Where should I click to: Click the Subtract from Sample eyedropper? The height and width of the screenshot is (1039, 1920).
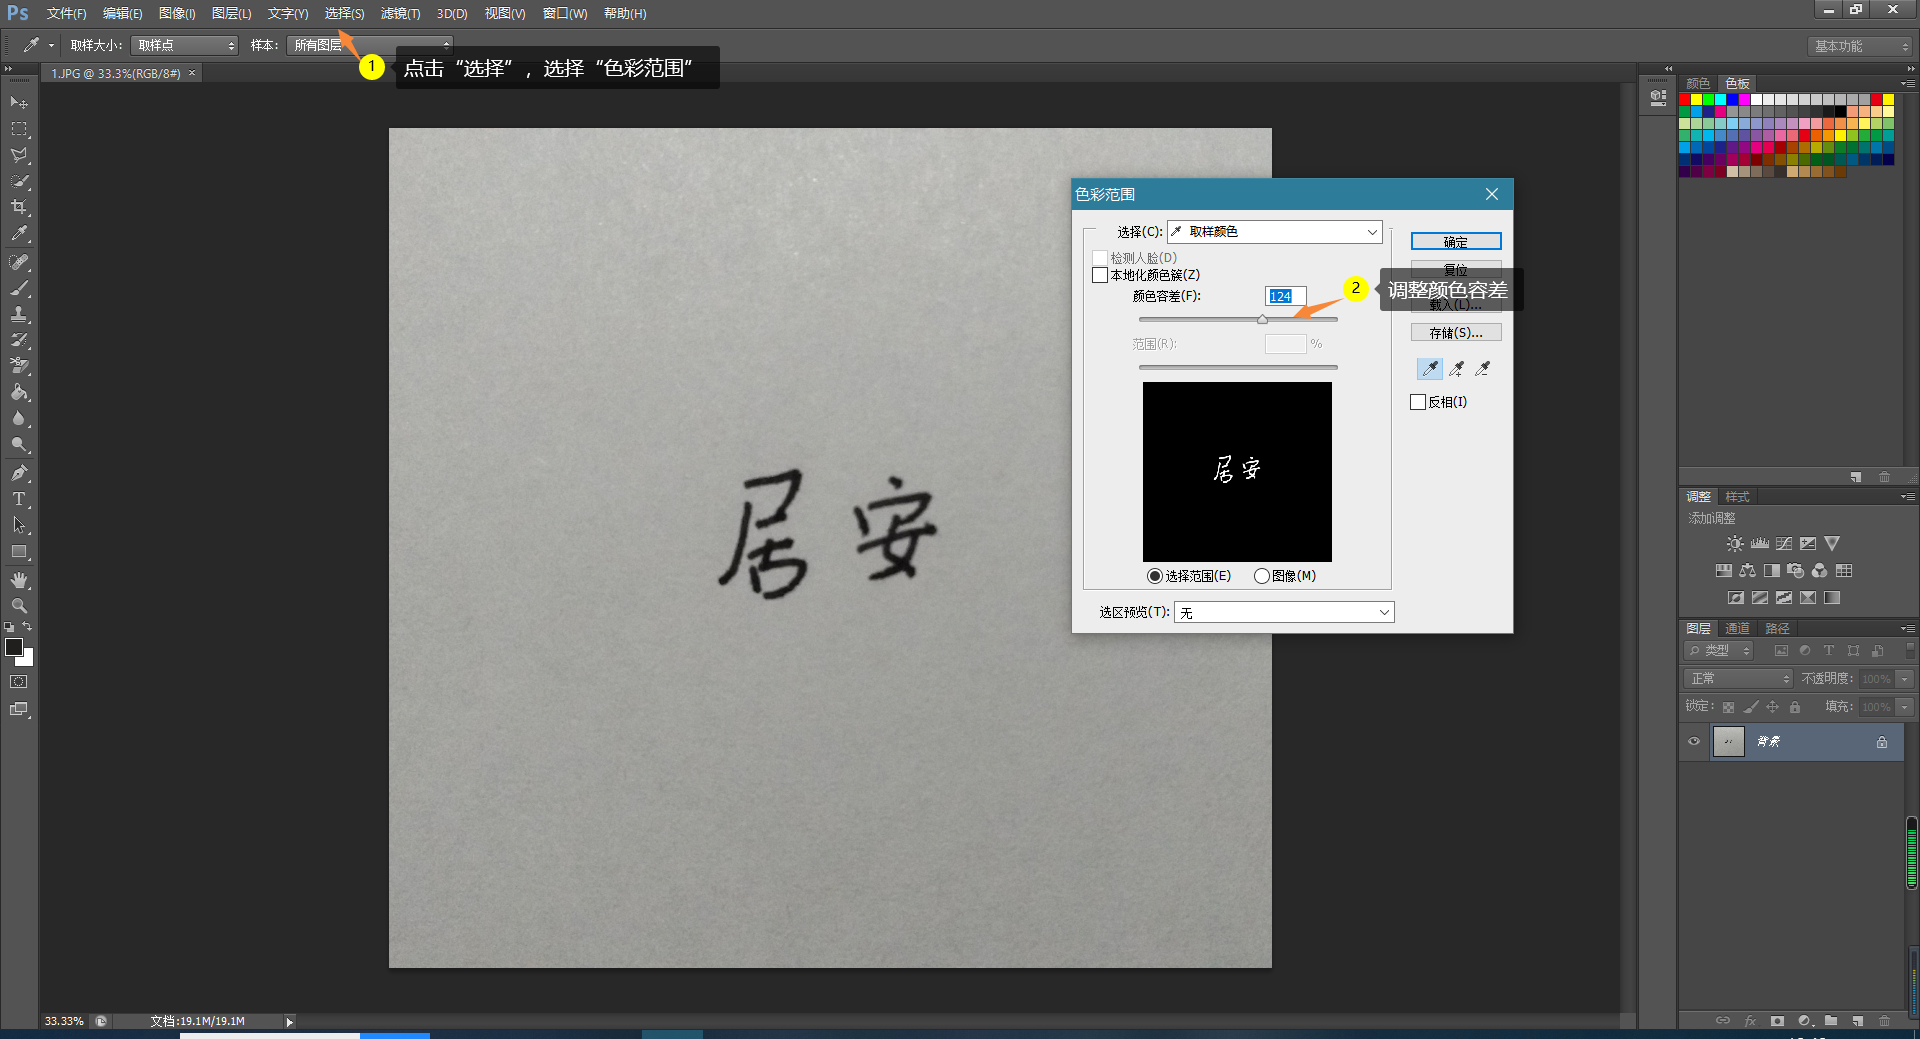pos(1483,369)
